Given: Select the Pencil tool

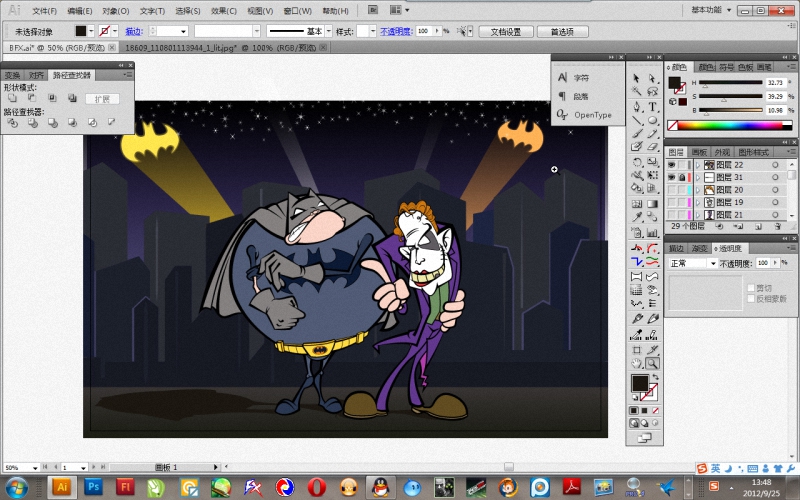Looking at the screenshot, I should point(652,134).
